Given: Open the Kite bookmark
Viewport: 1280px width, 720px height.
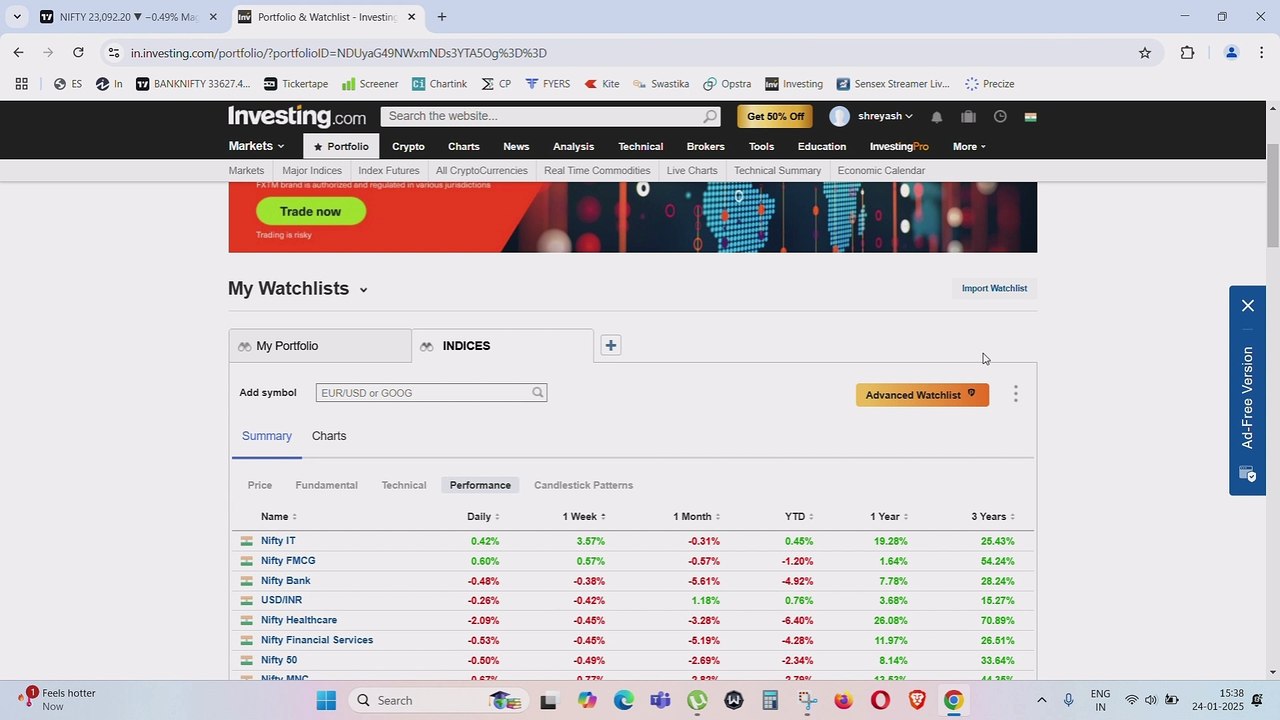Looking at the screenshot, I should point(601,84).
